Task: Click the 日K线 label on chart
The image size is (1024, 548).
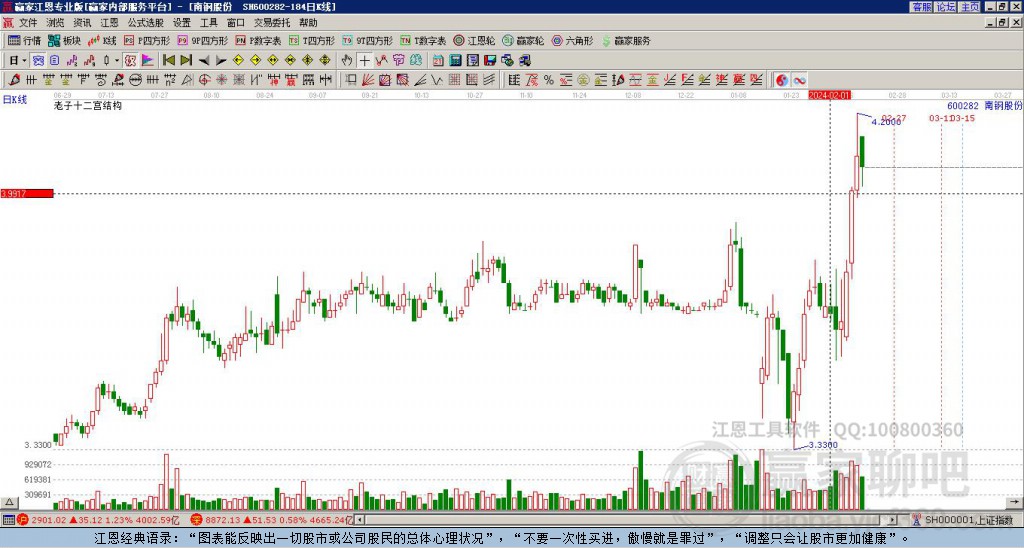Action: [x=15, y=99]
